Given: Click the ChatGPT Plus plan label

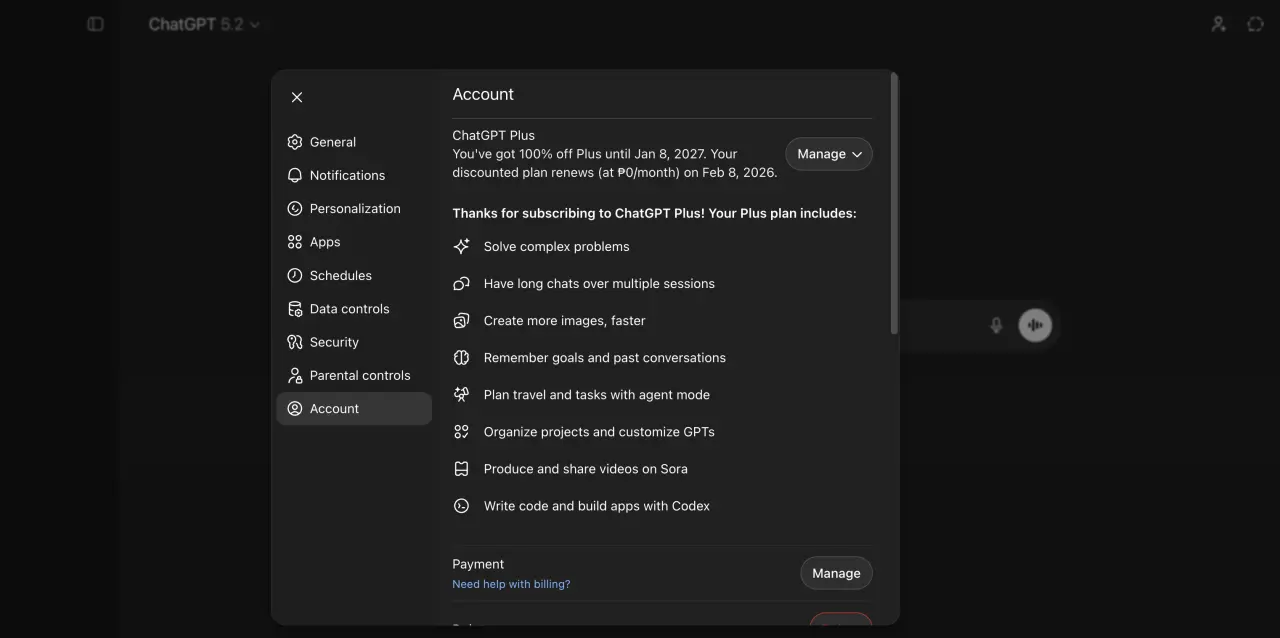Looking at the screenshot, I should click(x=493, y=135).
